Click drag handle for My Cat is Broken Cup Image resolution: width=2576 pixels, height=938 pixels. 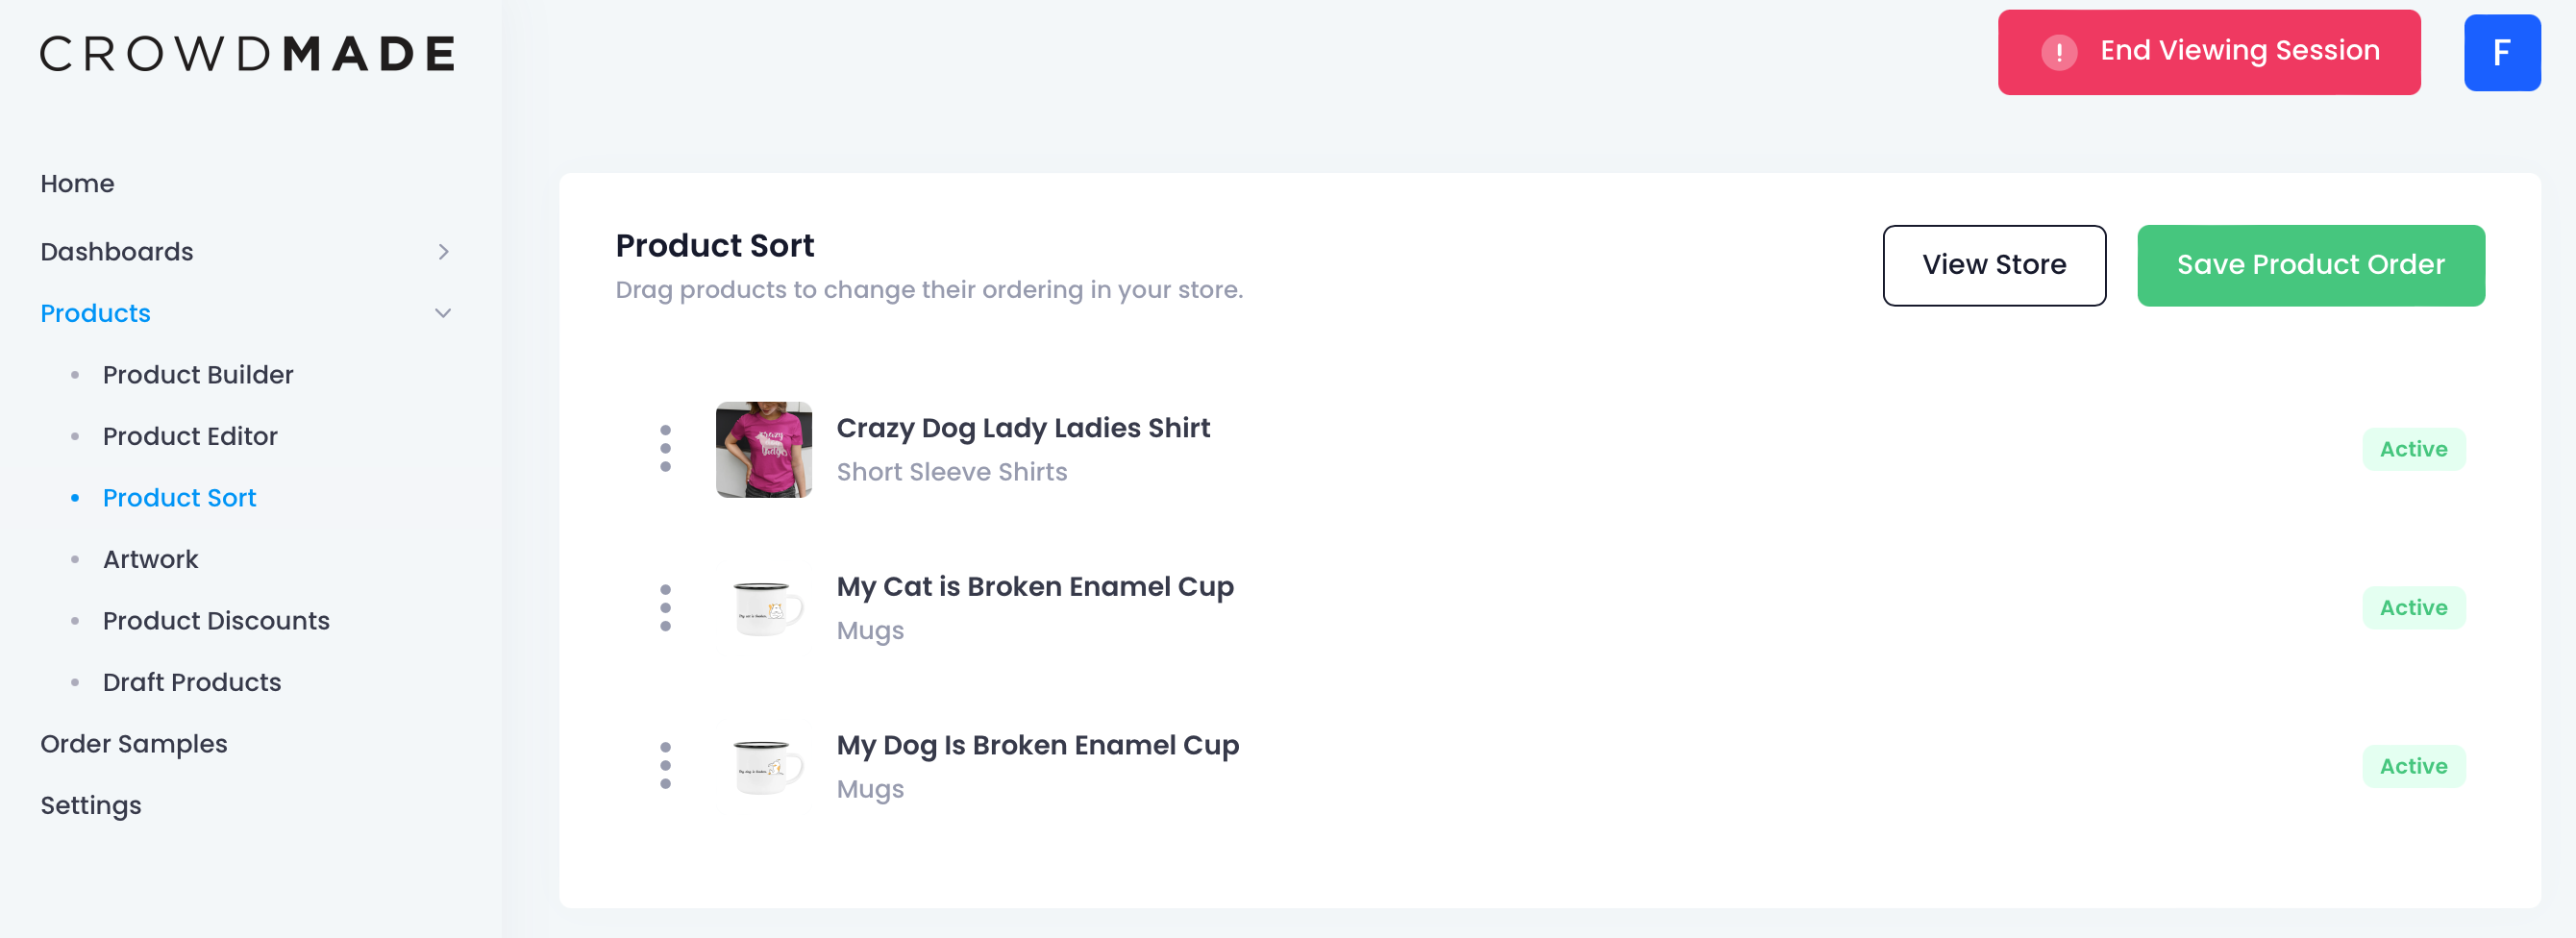tap(665, 608)
